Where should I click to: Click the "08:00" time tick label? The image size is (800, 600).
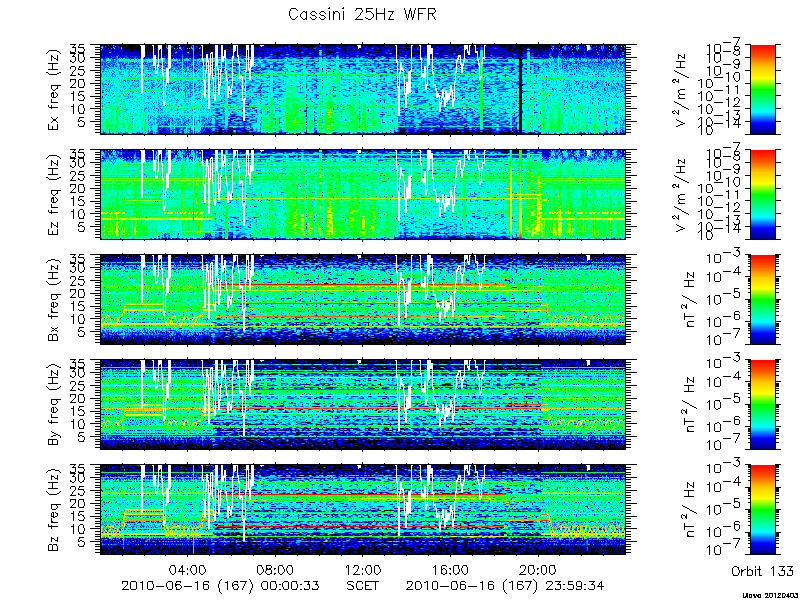[276, 569]
